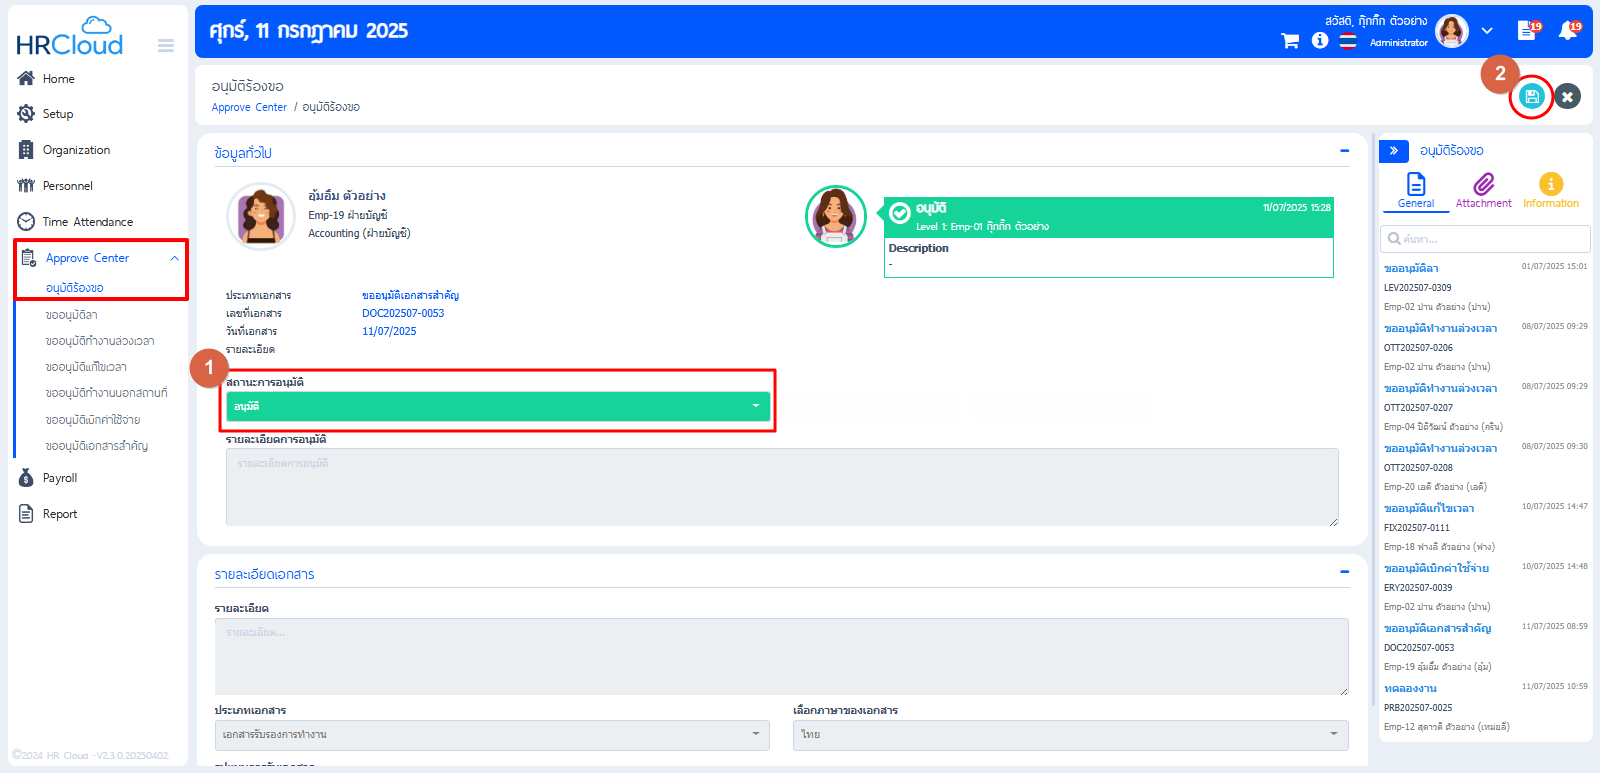The height and width of the screenshot is (773, 1600).
Task: Click the รายละเอียดการอนุมัติ text area
Action: click(x=781, y=487)
